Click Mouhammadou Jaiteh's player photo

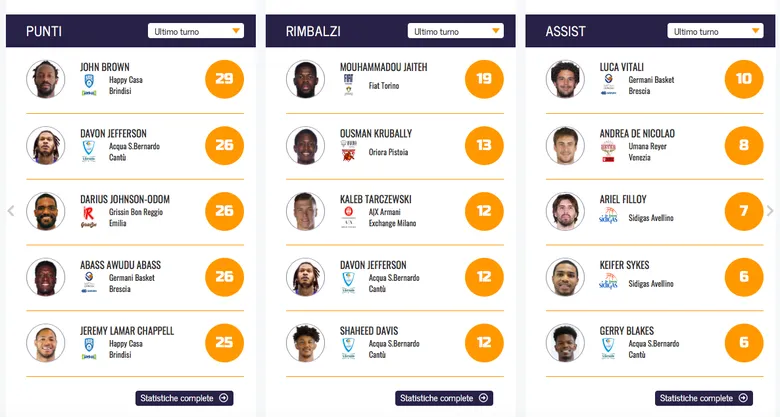point(305,79)
